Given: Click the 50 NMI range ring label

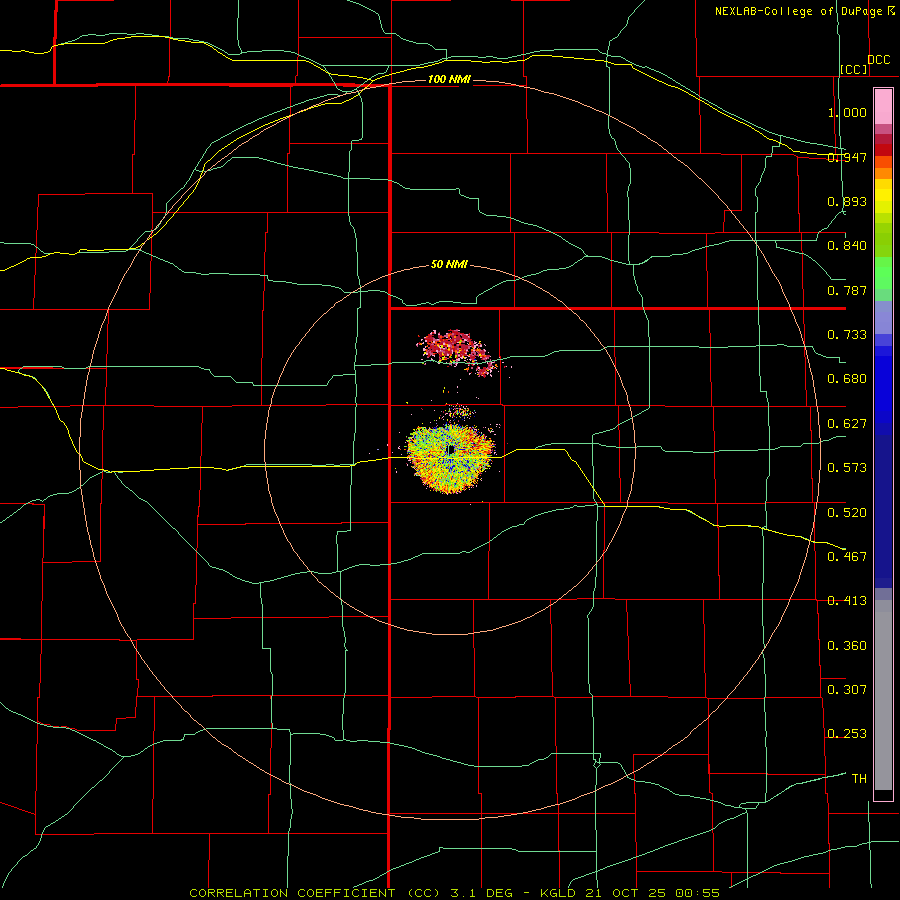Looking at the screenshot, I should point(449,264).
